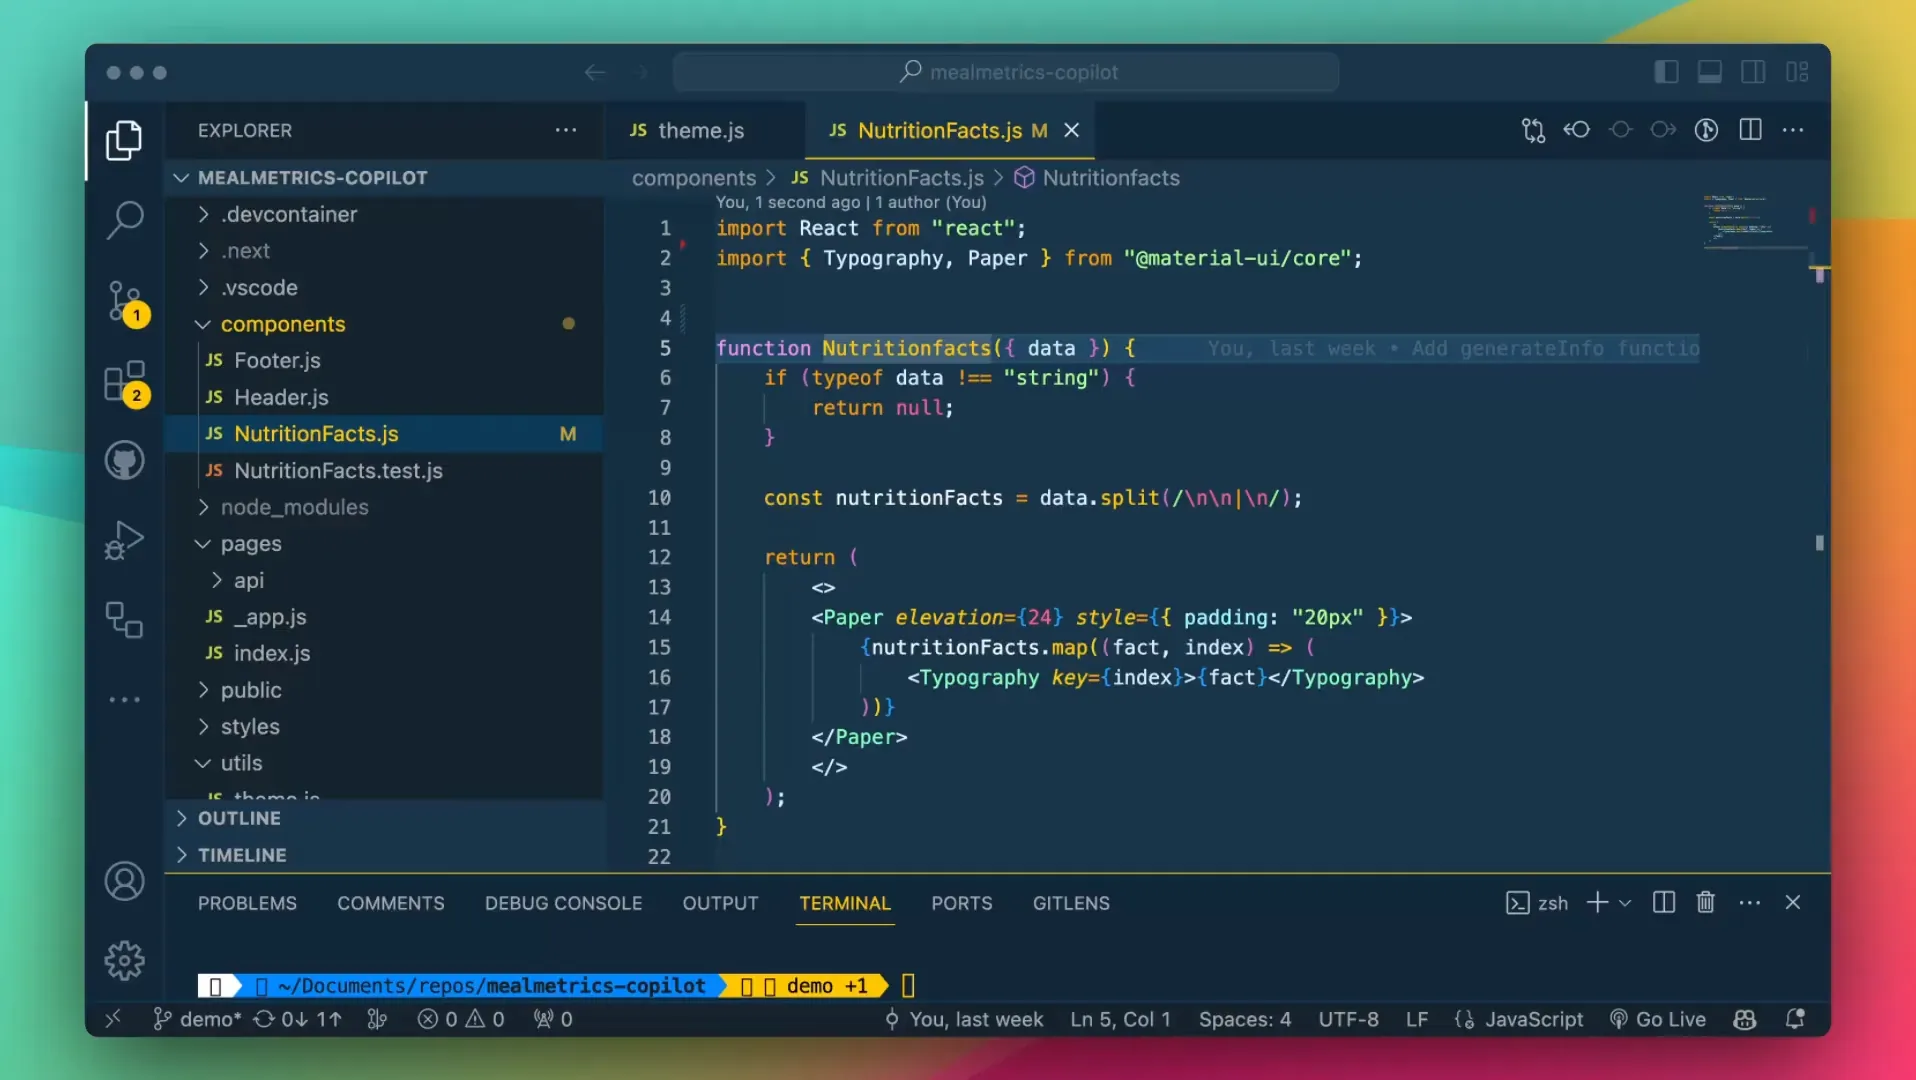This screenshot has height=1080, width=1916.
Task: Split the editor to the right
Action: [1750, 130]
